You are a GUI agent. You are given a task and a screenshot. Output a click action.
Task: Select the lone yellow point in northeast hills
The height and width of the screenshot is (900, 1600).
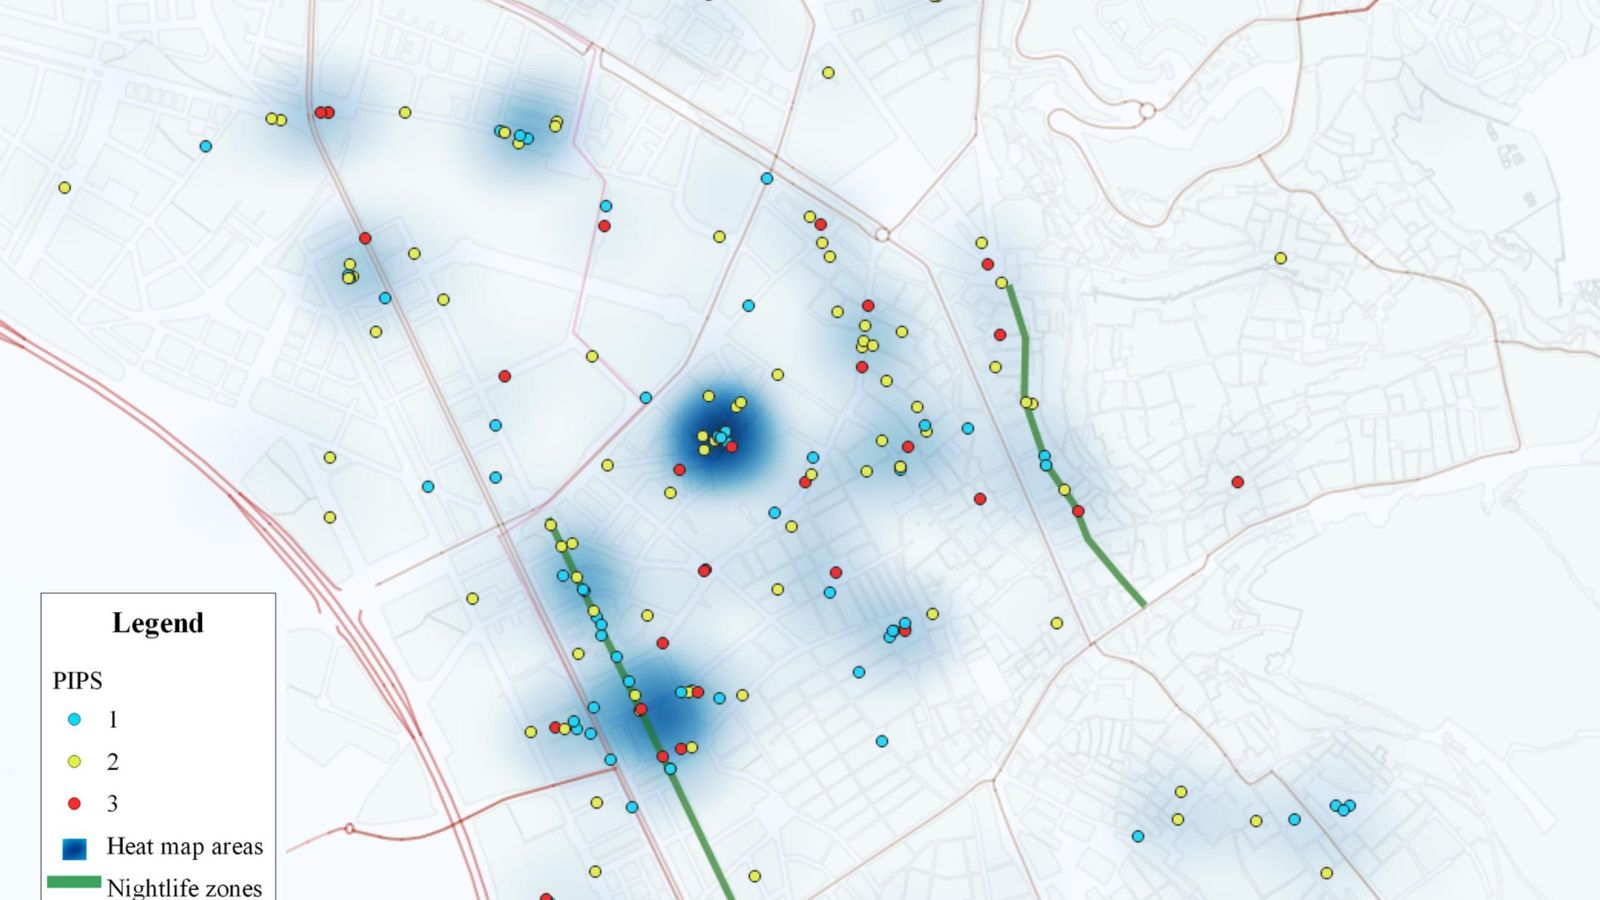tap(1280, 258)
